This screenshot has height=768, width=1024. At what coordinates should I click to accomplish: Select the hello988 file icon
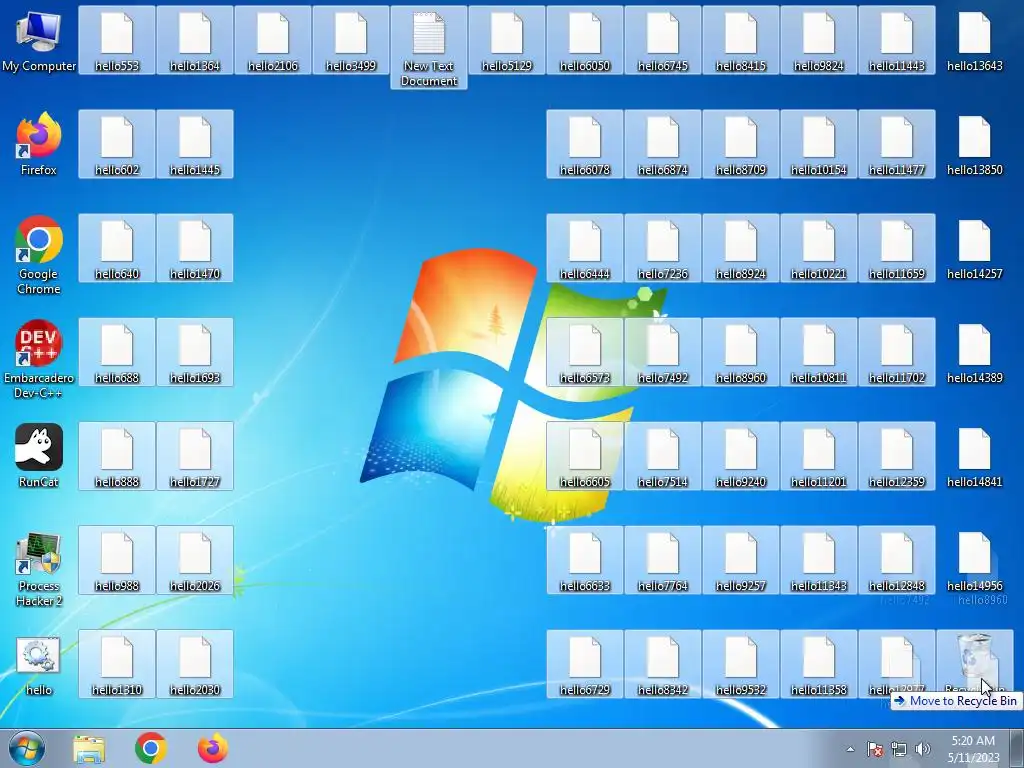[x=117, y=560]
